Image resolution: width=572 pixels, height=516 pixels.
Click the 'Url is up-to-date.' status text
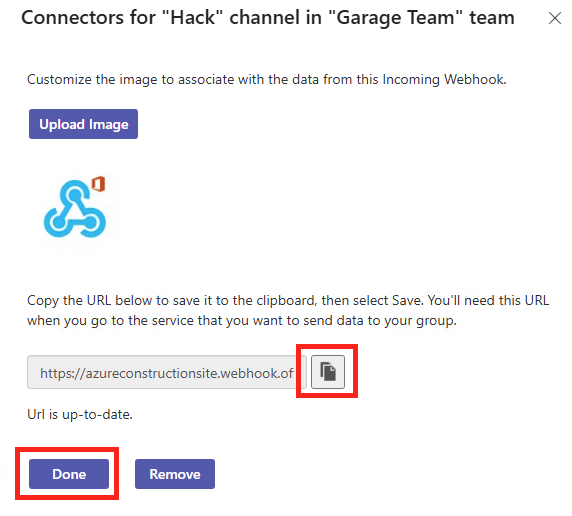tap(80, 415)
